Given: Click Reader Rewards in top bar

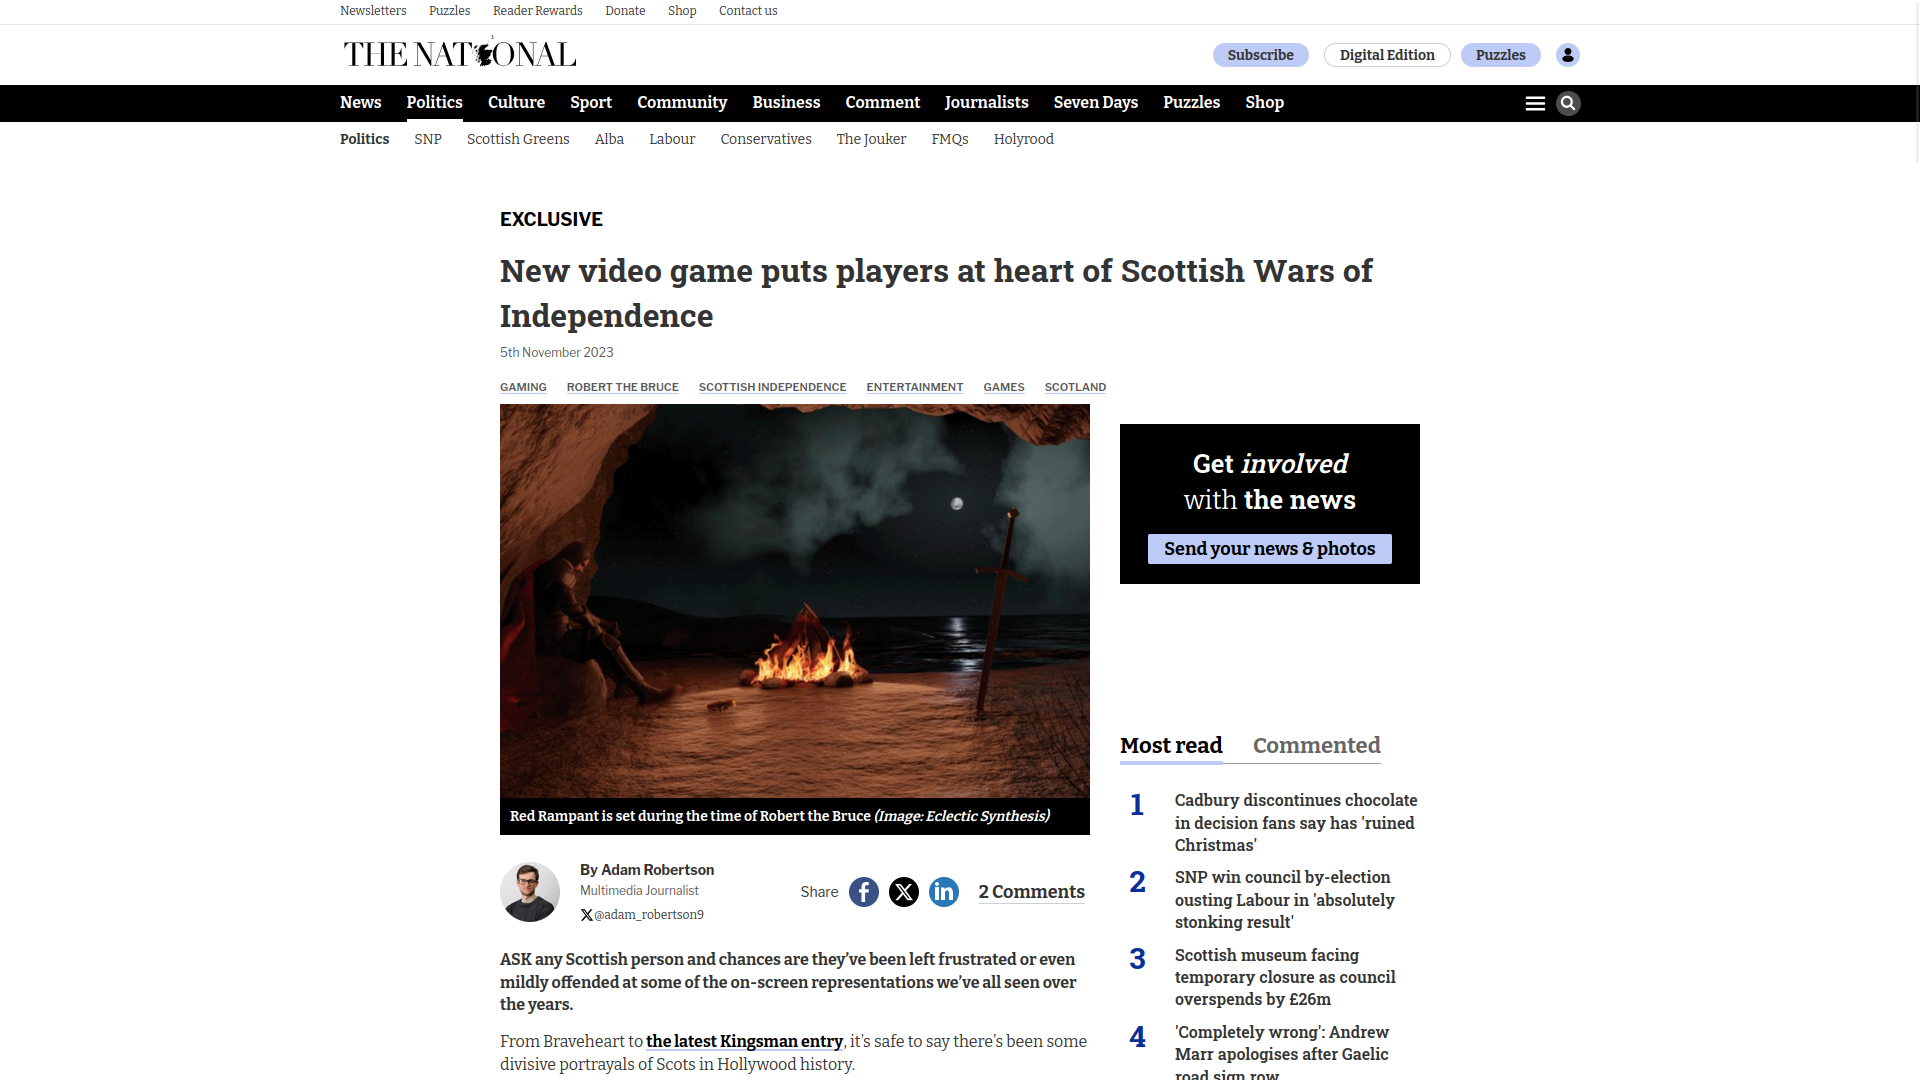Looking at the screenshot, I should click(x=537, y=11).
